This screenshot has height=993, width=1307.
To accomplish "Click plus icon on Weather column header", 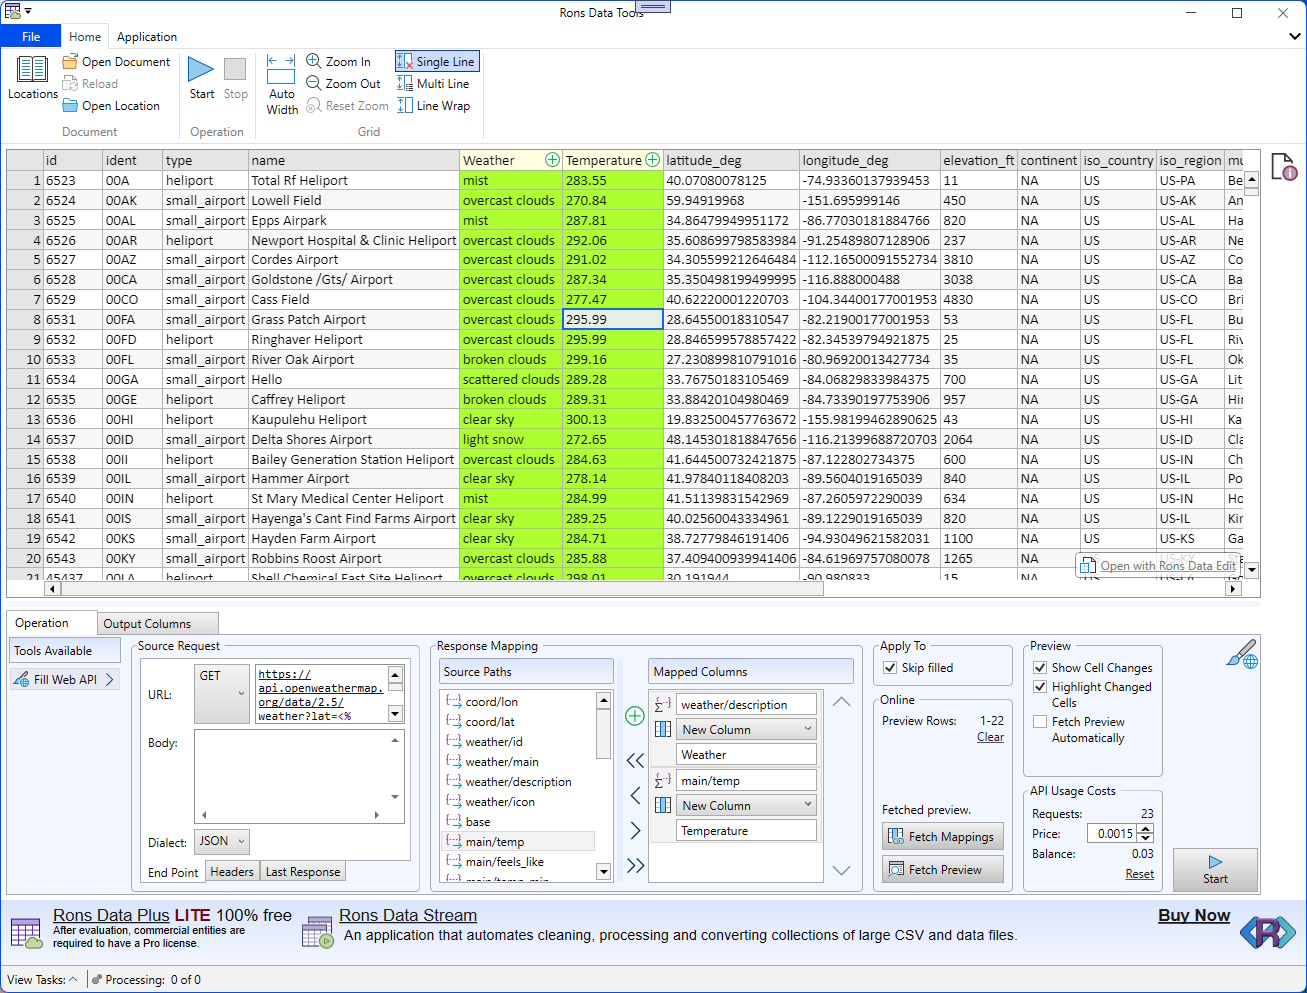I will click(x=552, y=160).
